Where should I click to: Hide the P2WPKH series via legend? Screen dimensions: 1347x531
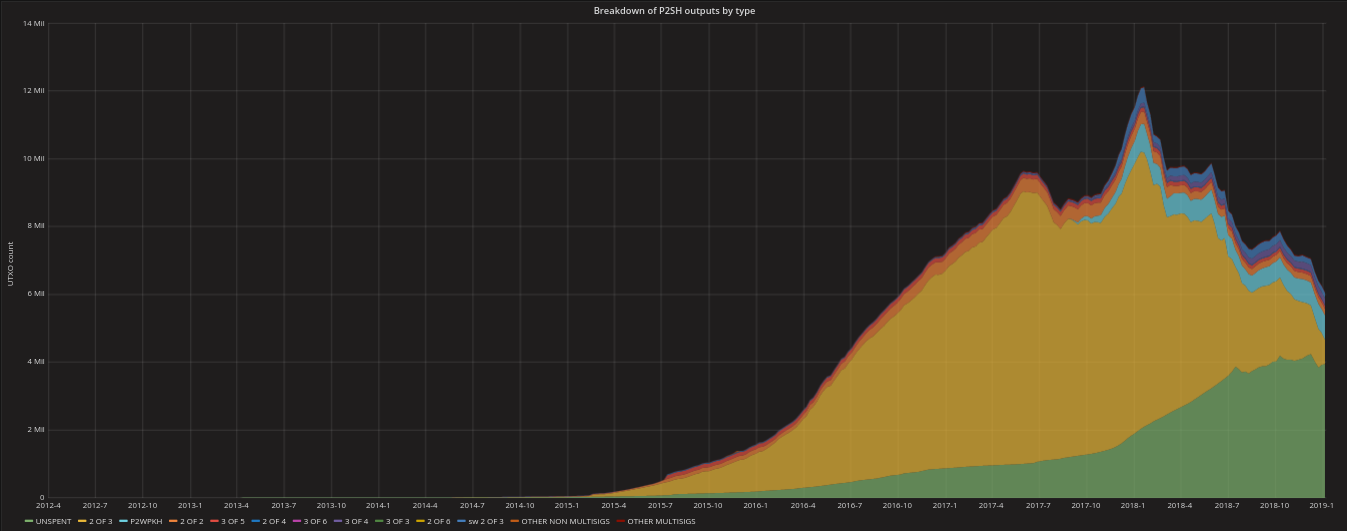(x=147, y=521)
